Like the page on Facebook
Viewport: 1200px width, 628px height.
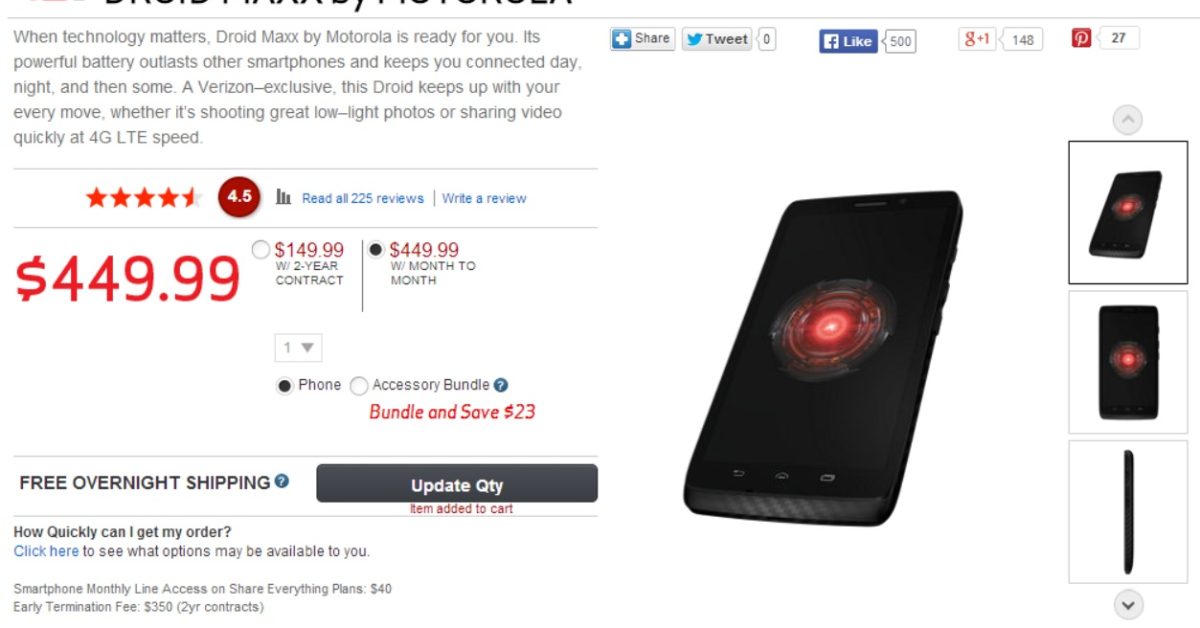[848, 41]
